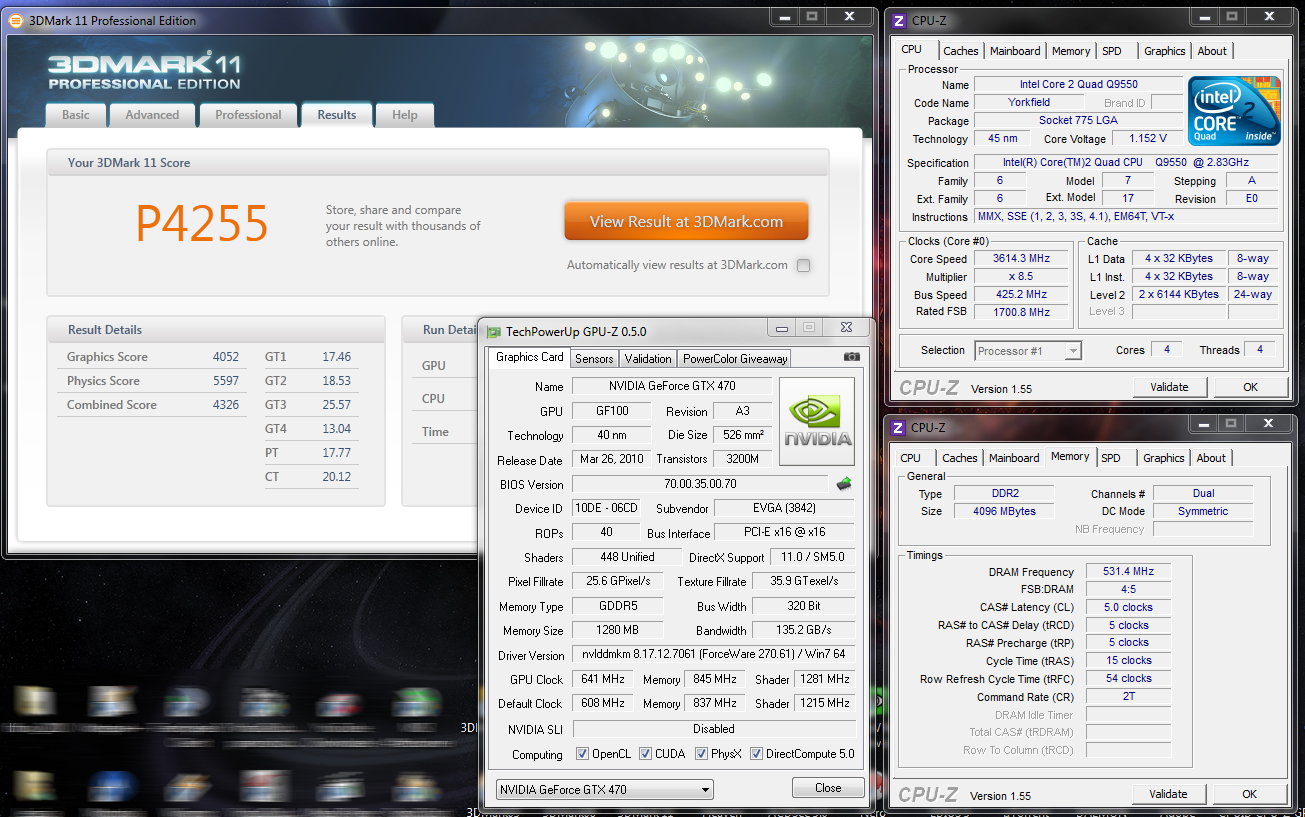Click the Level 2 cache 2 x 6144 KBytes
The image size is (1305, 817).
click(1179, 294)
